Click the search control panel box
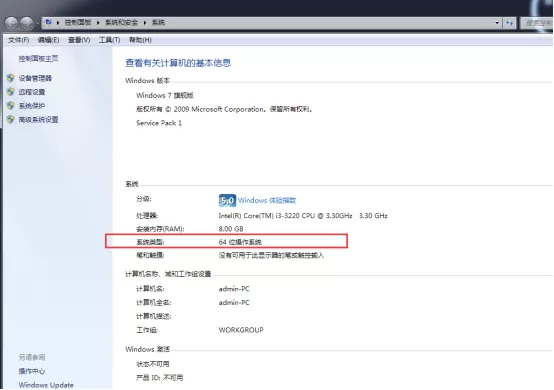Screen dimensions: 554x390 point(537,23)
